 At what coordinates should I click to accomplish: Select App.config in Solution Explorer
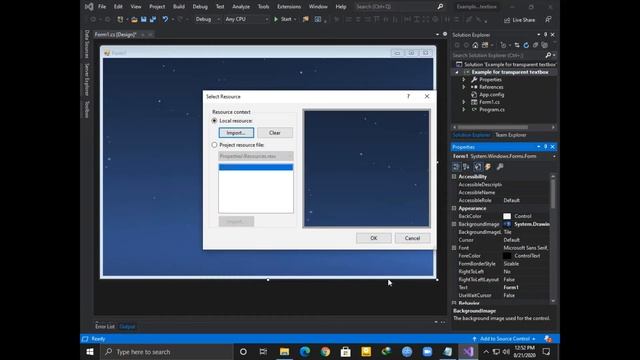point(491,95)
